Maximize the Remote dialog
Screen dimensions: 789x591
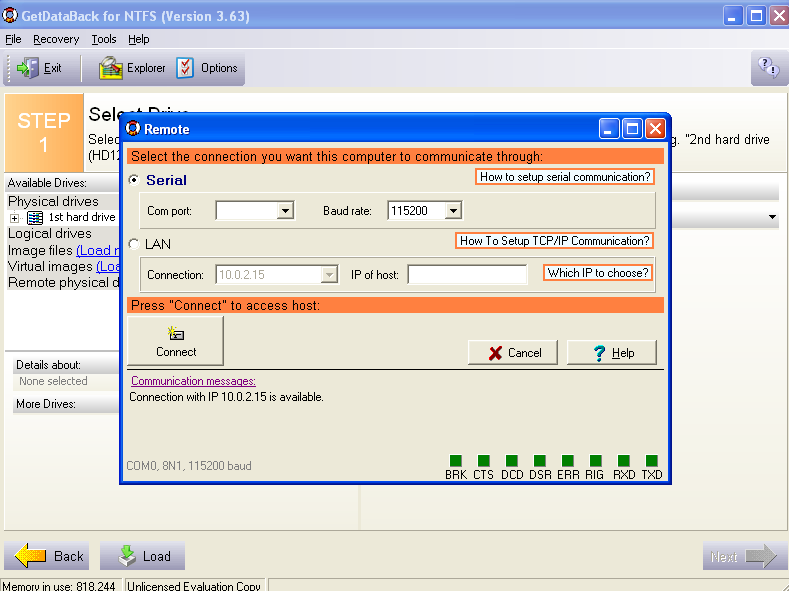point(632,129)
